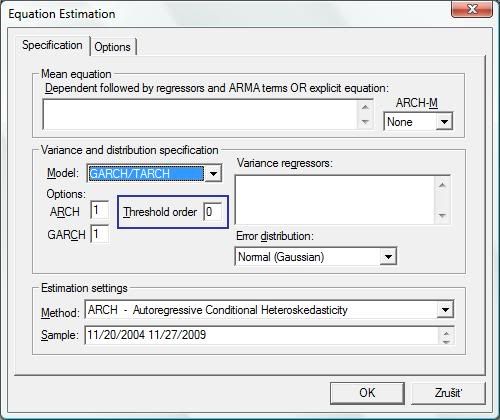Image resolution: width=500 pixels, height=420 pixels.
Task: Click the mean equation text box
Action: click(200, 115)
